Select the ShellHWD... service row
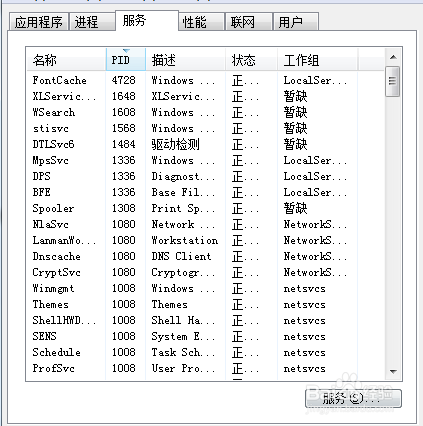Image resolution: width=423 pixels, height=426 pixels. click(x=205, y=320)
